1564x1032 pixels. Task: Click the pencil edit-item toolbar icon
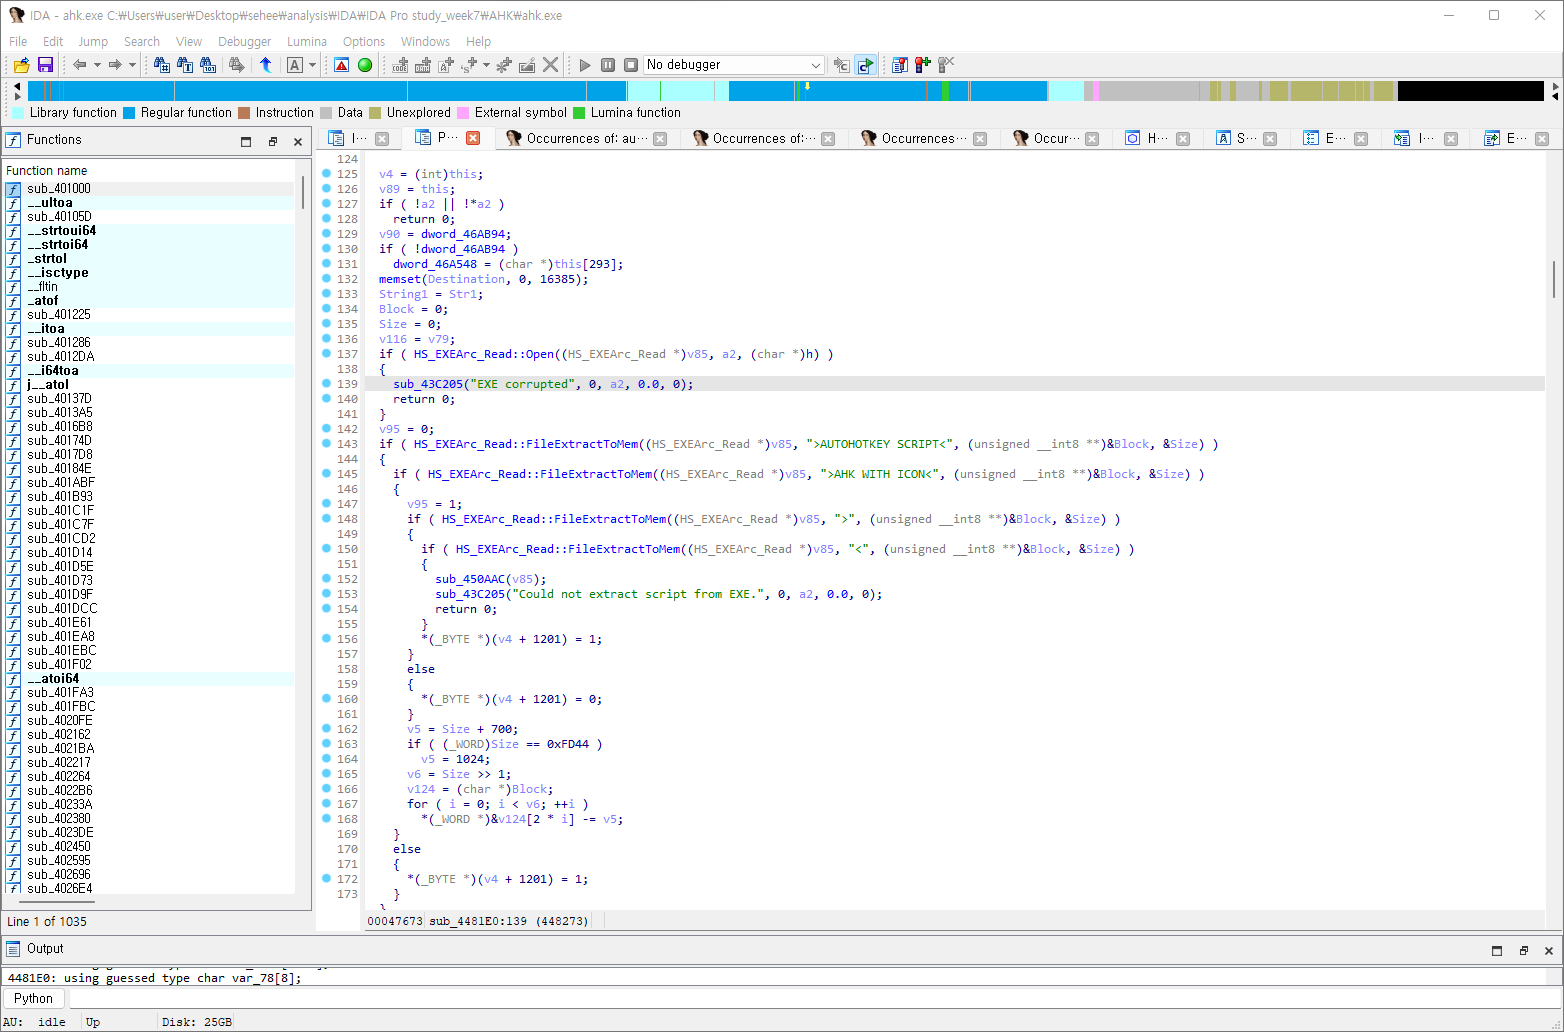527,65
